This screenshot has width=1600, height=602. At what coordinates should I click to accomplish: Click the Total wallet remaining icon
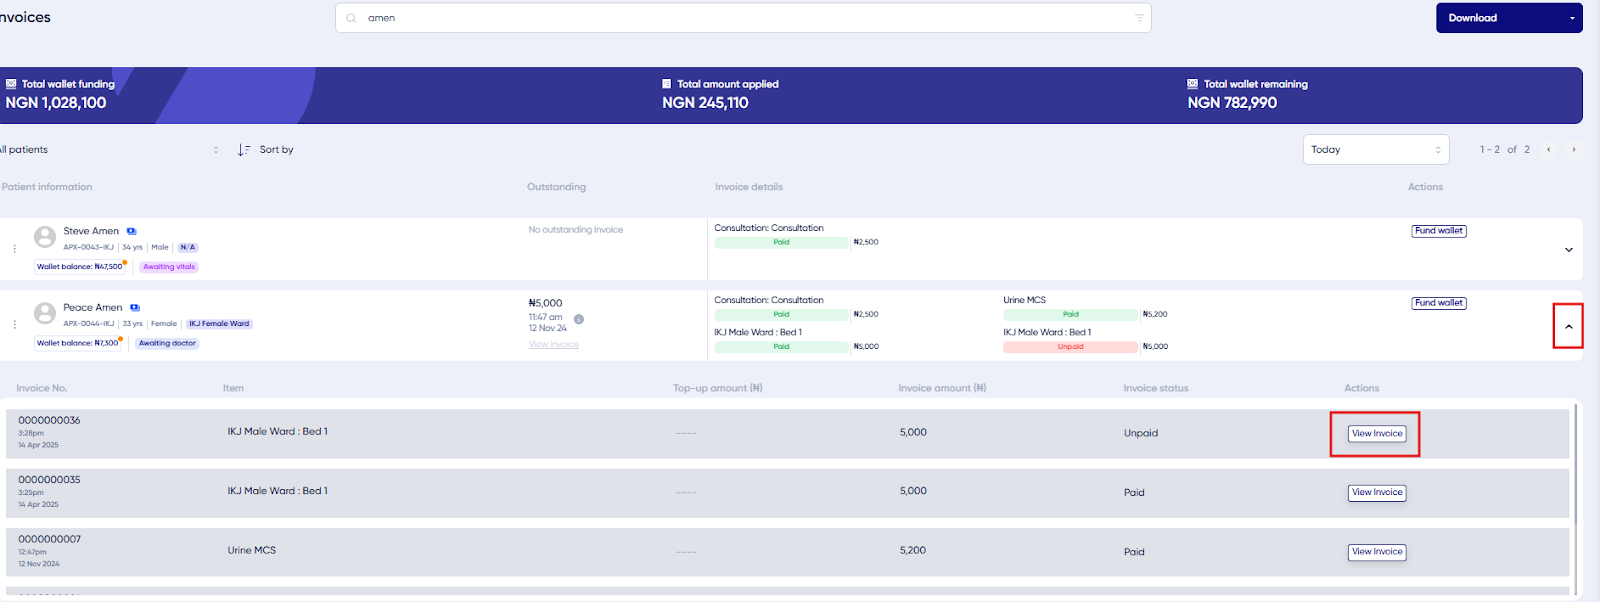click(1192, 84)
